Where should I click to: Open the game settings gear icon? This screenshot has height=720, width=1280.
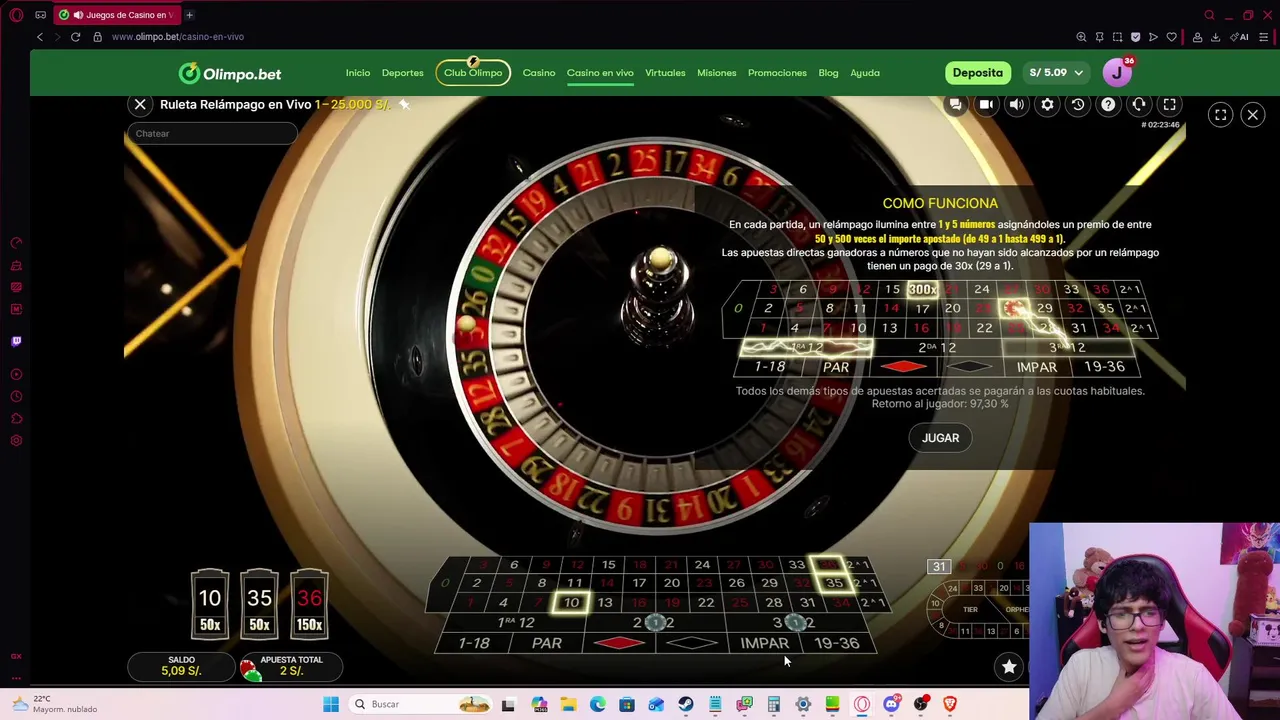pos(1047,104)
